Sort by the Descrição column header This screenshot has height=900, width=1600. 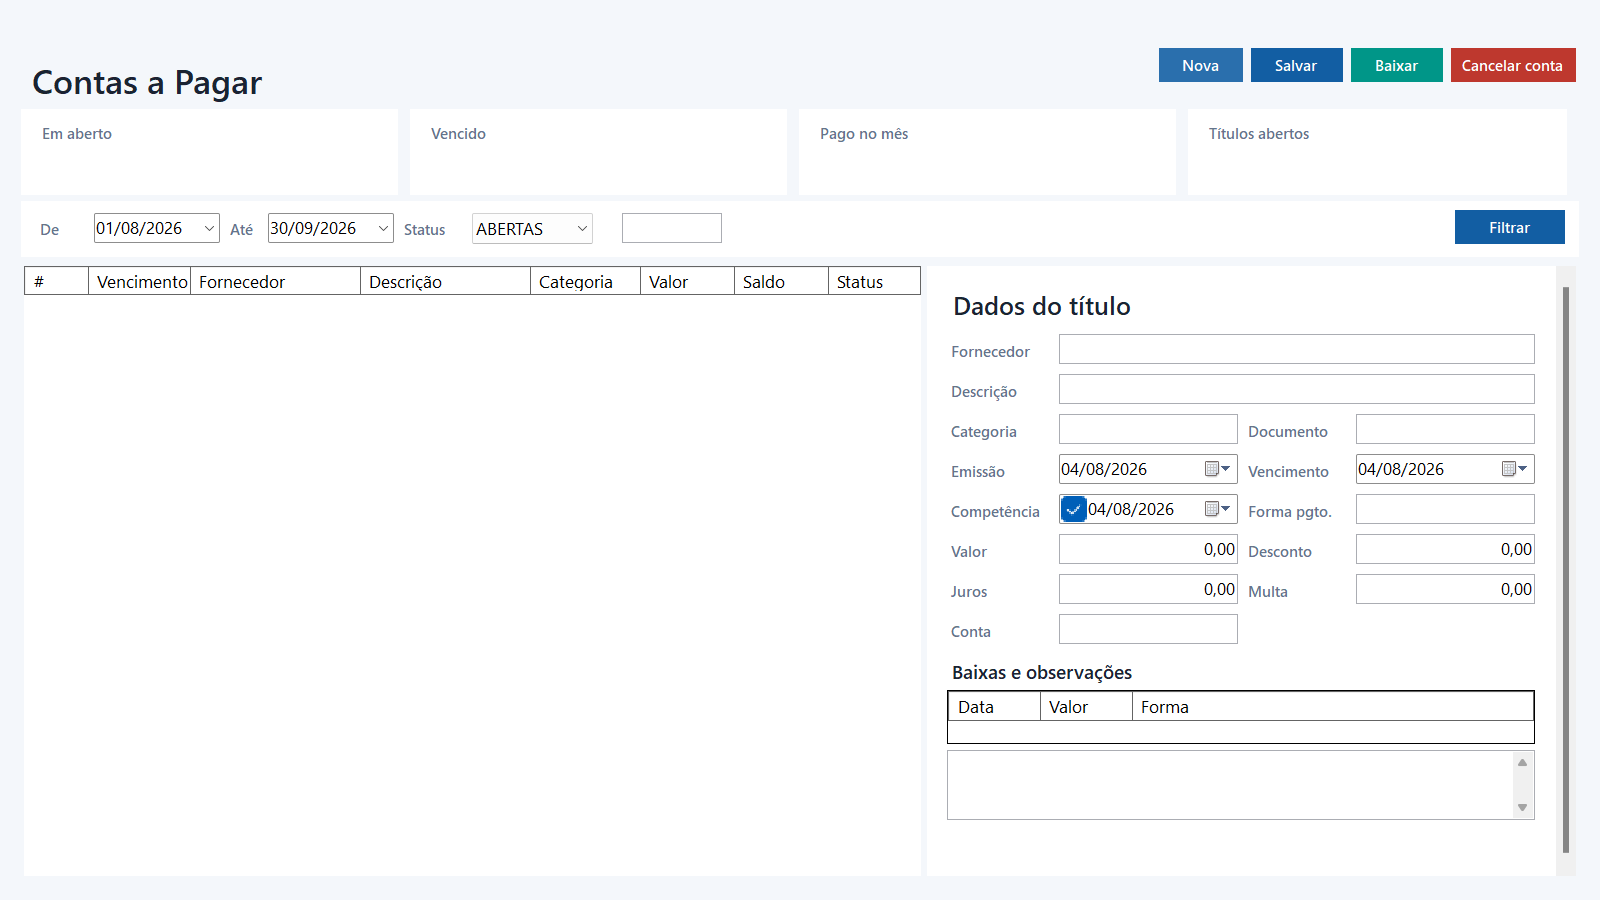pos(445,281)
